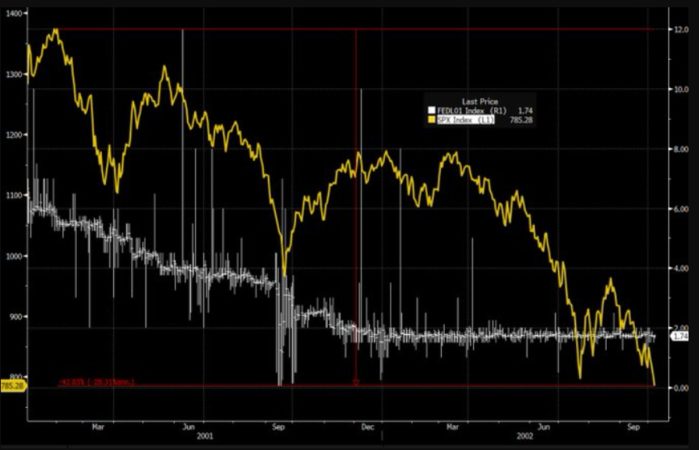Click the 12.00 label on right axis
Screen dimensions: 699x450
pos(682,30)
